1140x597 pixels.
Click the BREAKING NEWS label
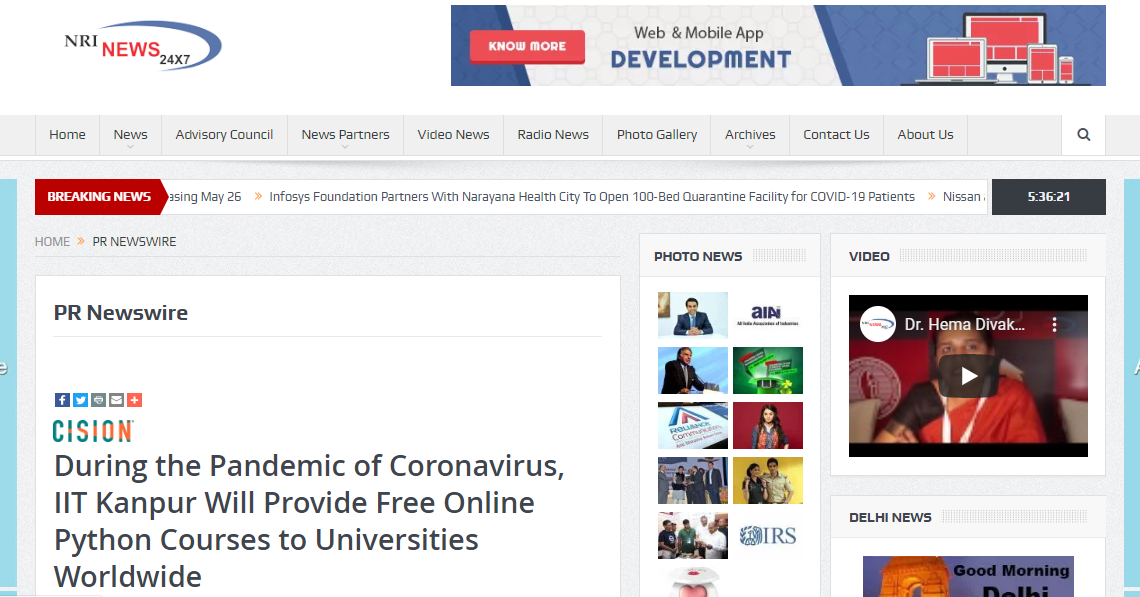[100, 196]
